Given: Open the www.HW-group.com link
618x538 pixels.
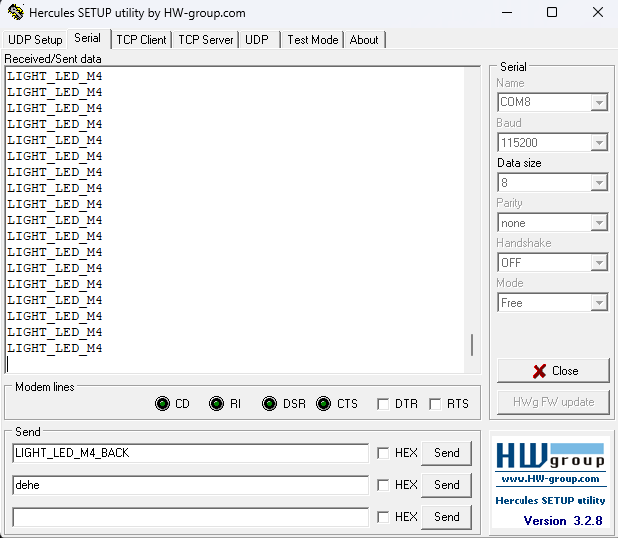Looking at the screenshot, I should (550, 479).
